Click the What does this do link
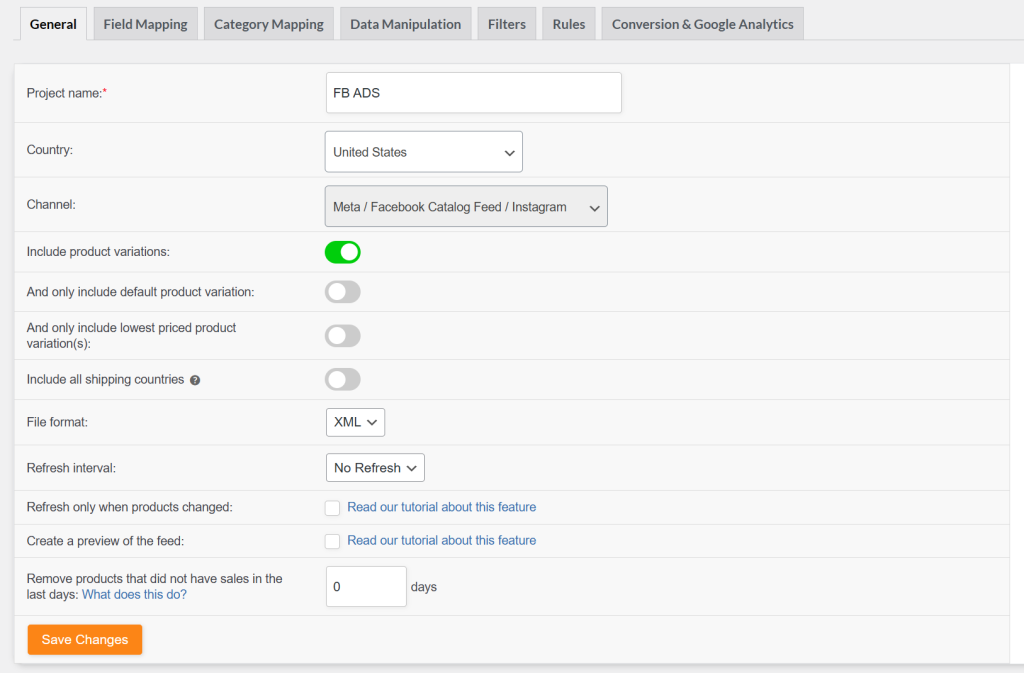The width and height of the screenshot is (1024, 673). click(134, 593)
